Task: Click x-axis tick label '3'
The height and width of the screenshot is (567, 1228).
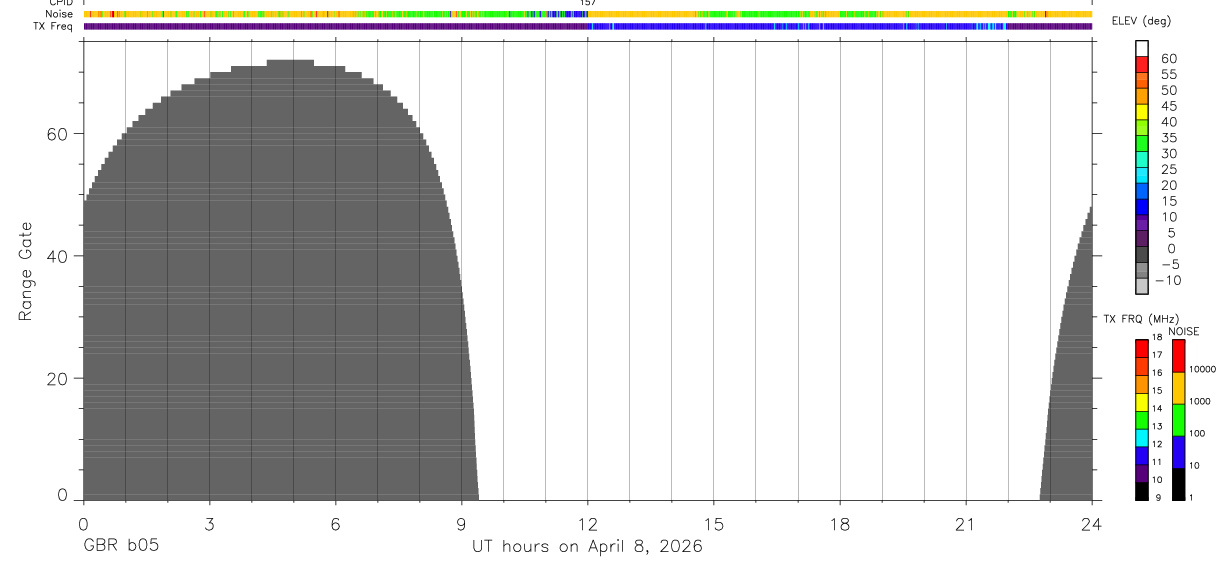Action: 209,523
